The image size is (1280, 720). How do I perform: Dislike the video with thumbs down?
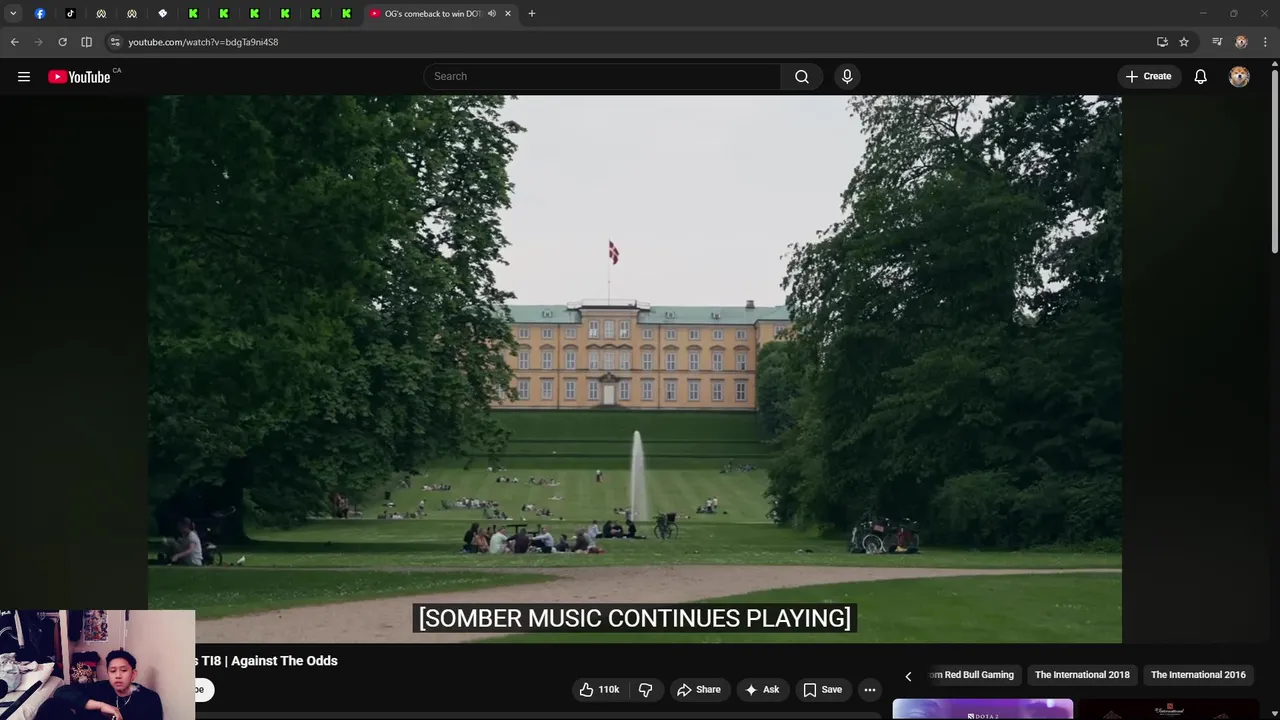tap(646, 690)
